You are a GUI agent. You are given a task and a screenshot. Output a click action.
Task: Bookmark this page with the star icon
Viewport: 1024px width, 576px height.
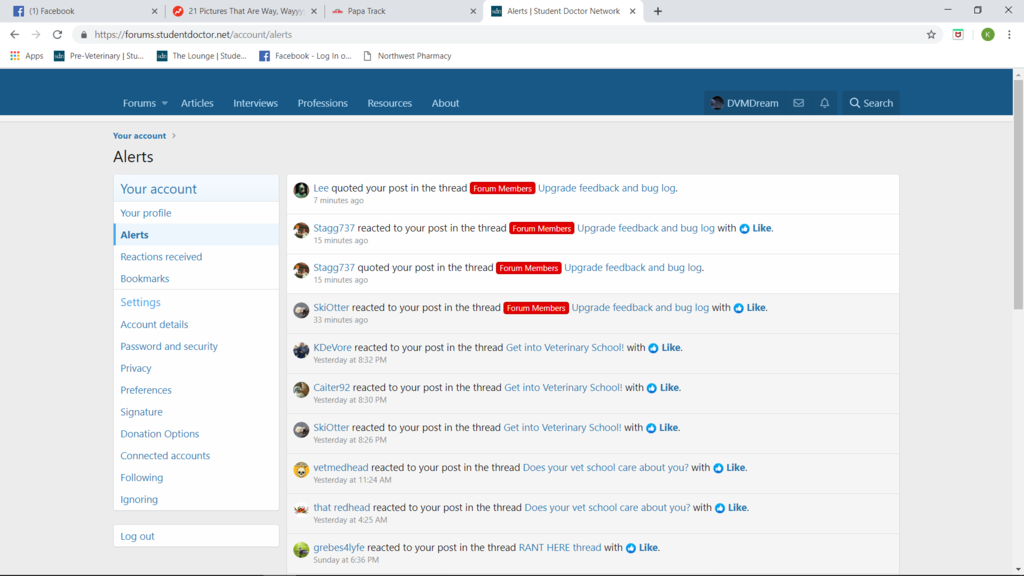pyautogui.click(x=931, y=34)
